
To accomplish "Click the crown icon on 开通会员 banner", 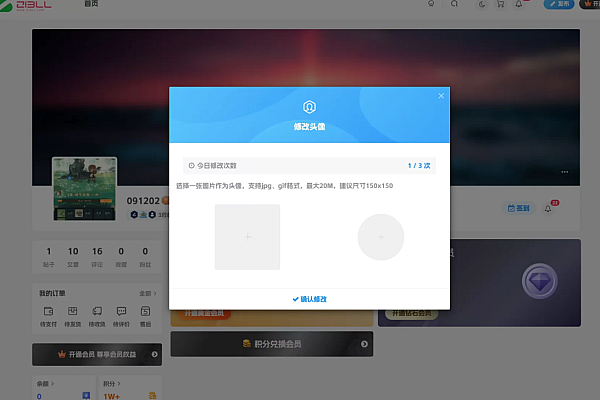I will [x=62, y=354].
